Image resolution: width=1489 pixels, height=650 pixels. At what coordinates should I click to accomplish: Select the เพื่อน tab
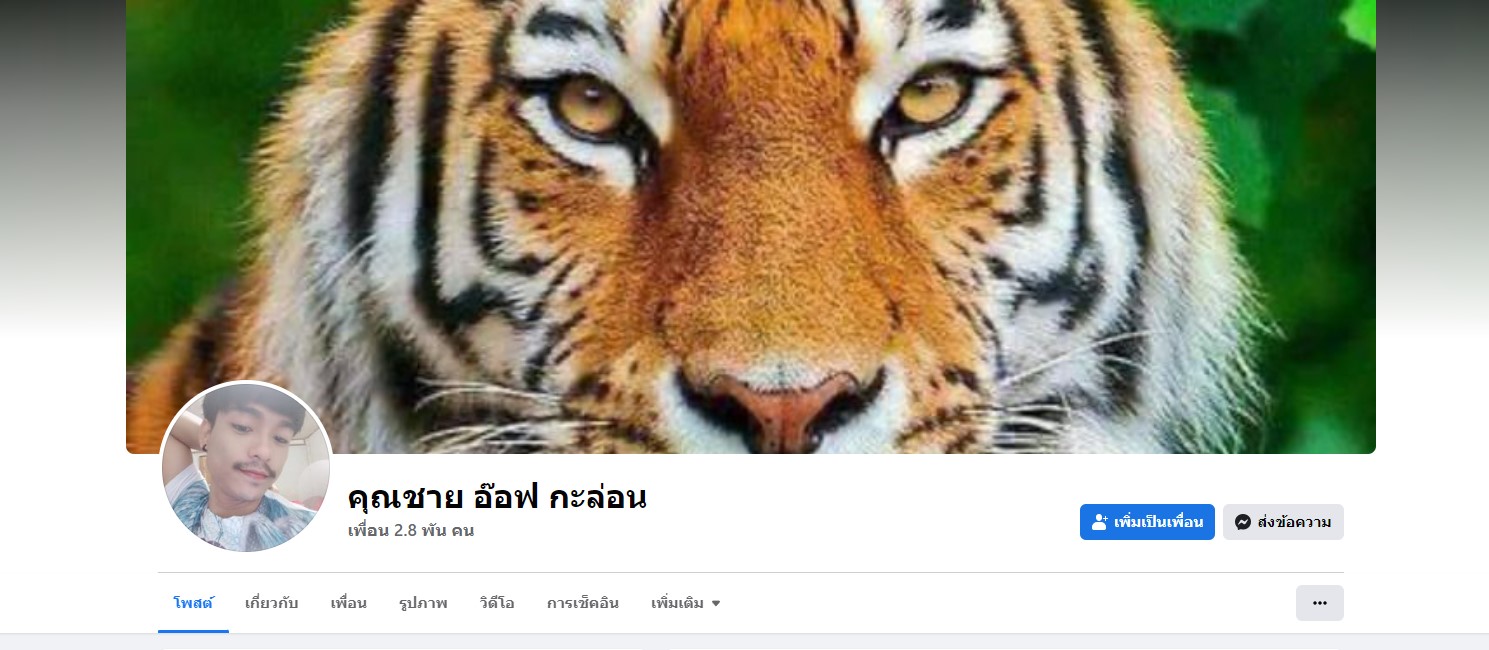[x=349, y=603]
